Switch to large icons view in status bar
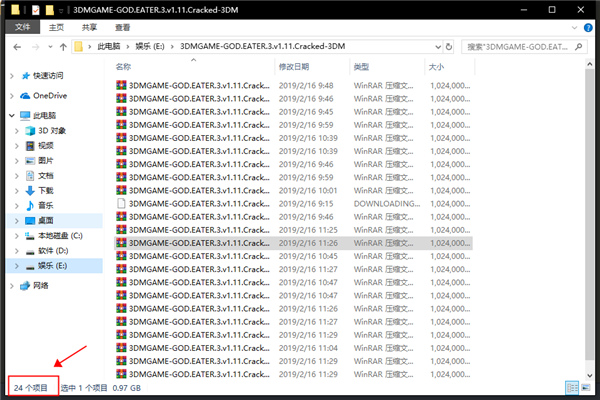Screen dimensions: 600x400 (x=586, y=388)
